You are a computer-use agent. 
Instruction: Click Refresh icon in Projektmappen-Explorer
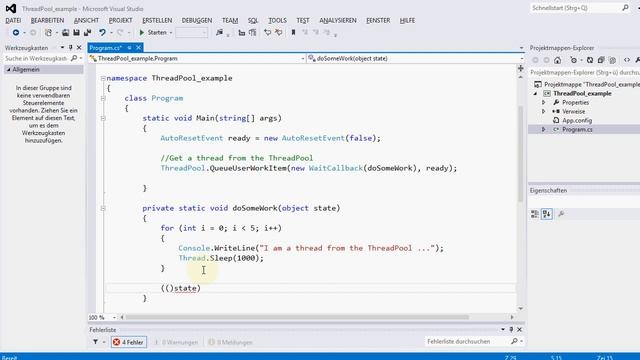coord(590,60)
